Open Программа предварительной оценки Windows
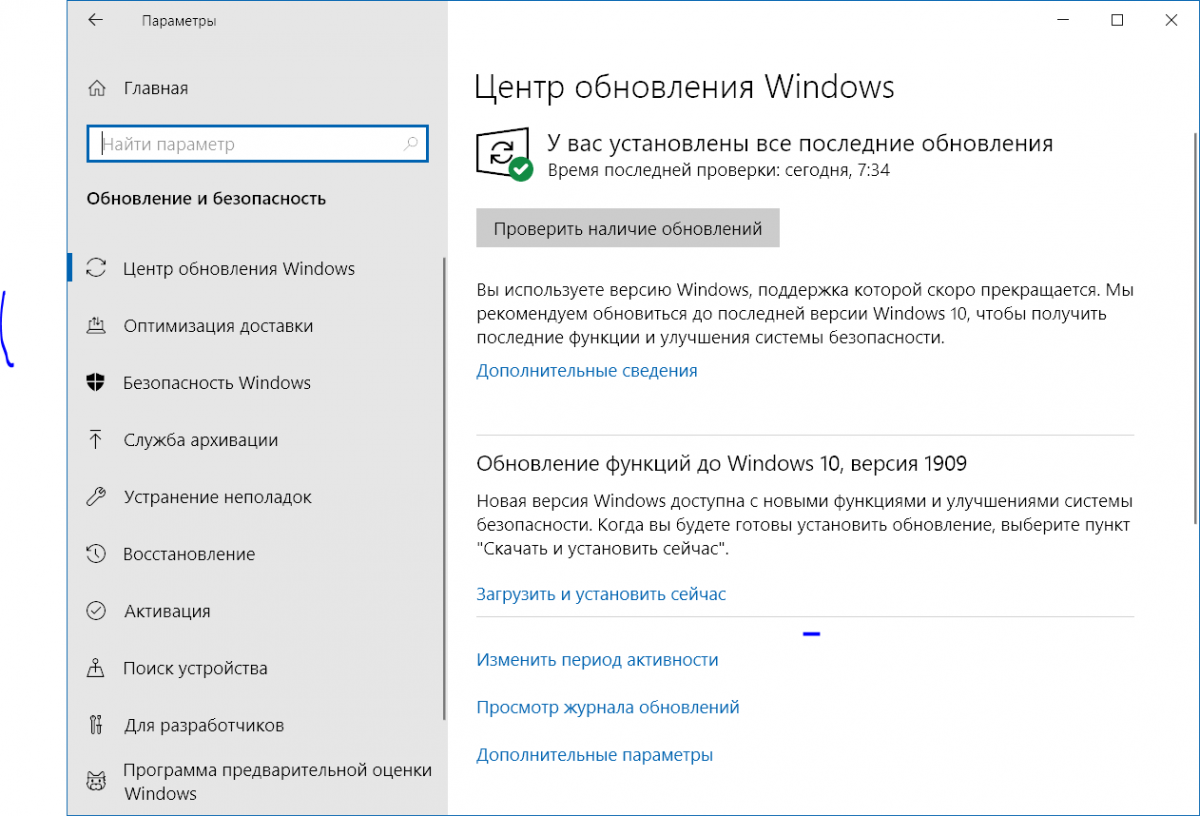 (277, 782)
